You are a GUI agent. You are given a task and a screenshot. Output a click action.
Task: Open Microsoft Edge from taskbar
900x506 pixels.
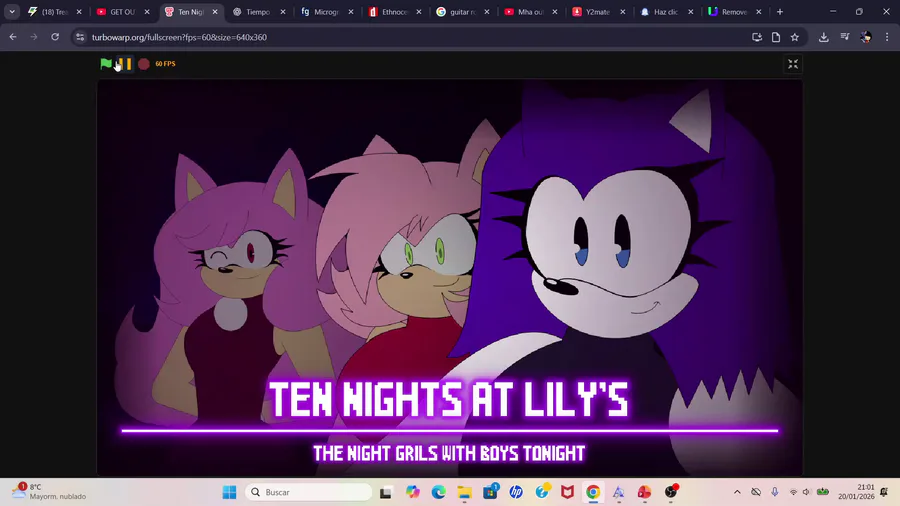439,492
